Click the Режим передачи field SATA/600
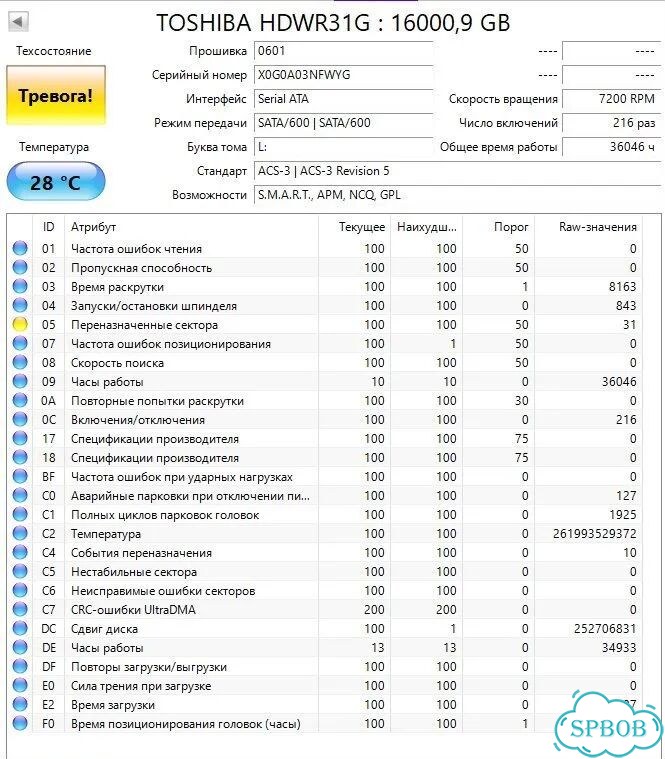The image size is (665, 759). (x=343, y=123)
